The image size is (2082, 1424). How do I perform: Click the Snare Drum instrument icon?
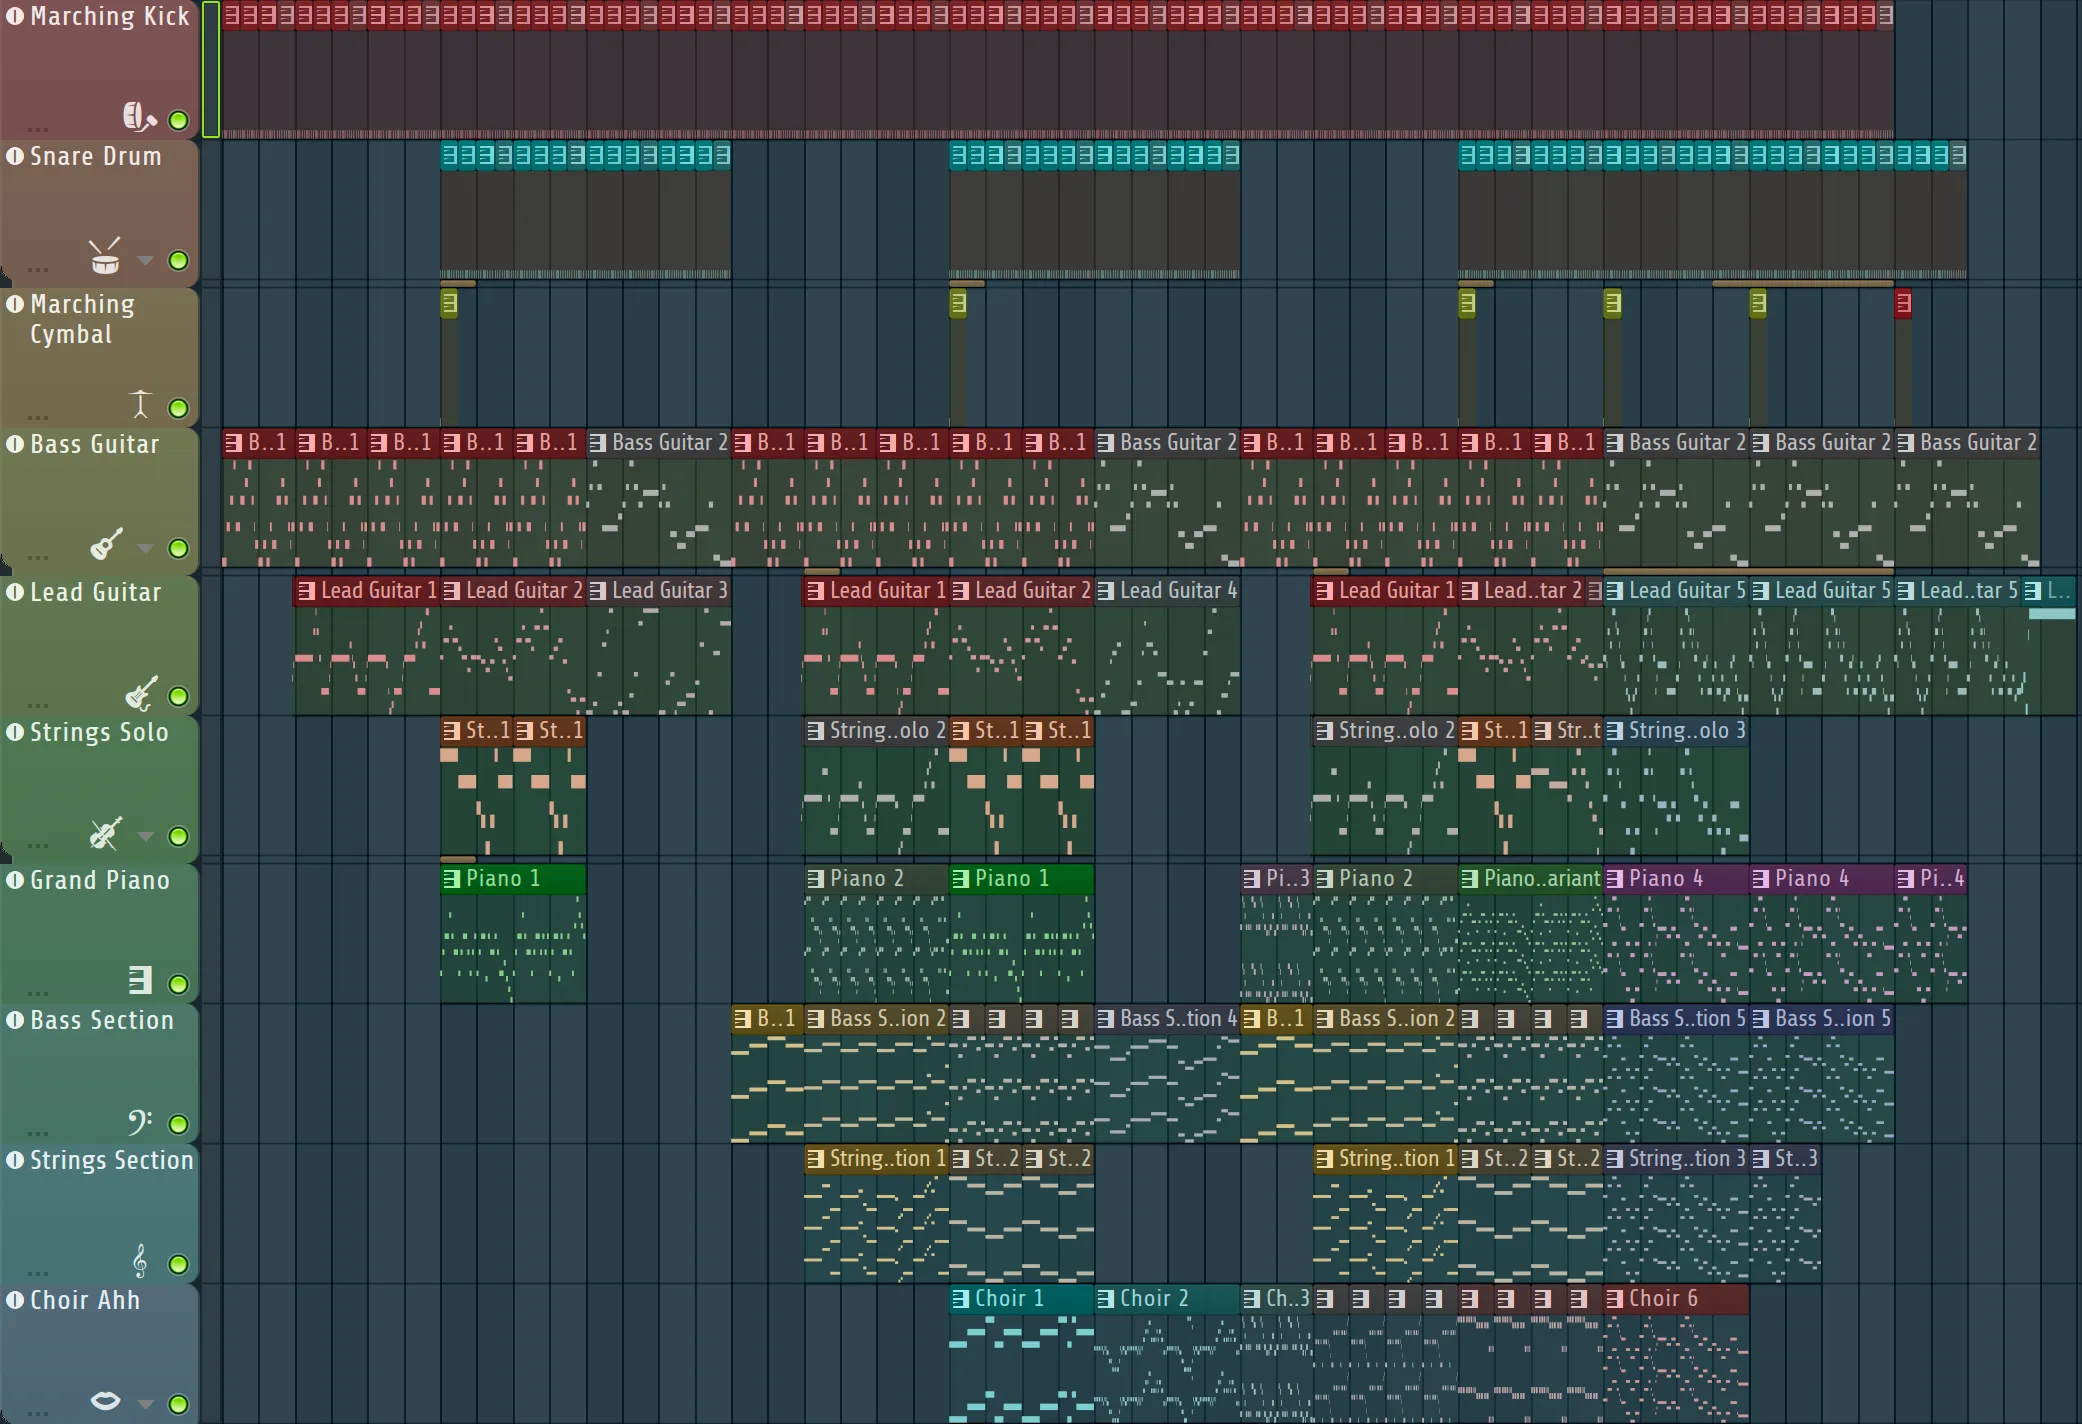(x=105, y=257)
